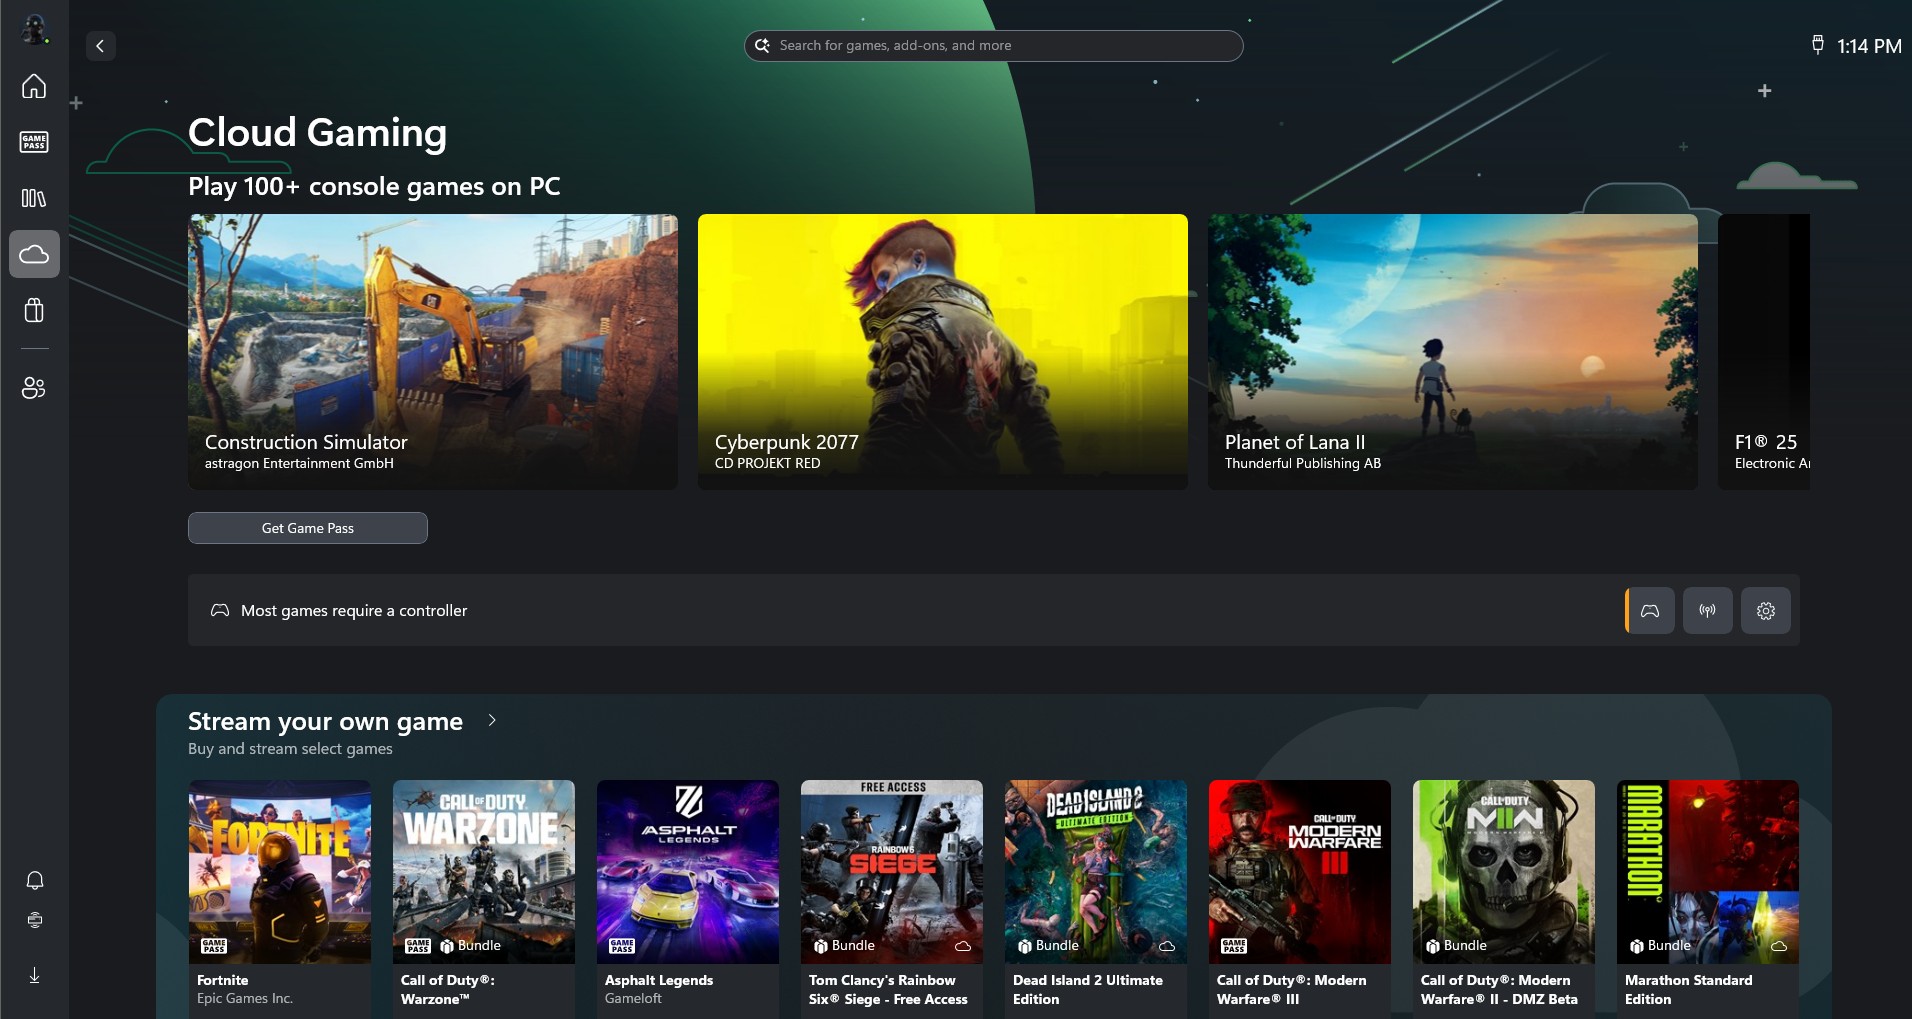The width and height of the screenshot is (1912, 1019).
Task: Open the Social friends icon
Action: pyautogui.click(x=33, y=388)
